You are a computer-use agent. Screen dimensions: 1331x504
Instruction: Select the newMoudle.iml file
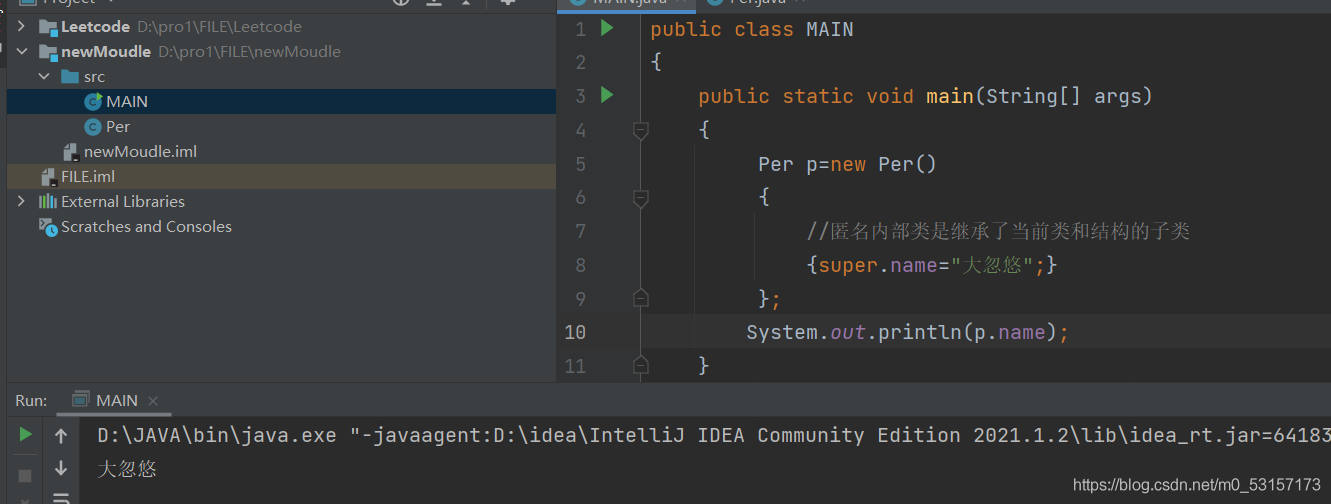coord(139,151)
